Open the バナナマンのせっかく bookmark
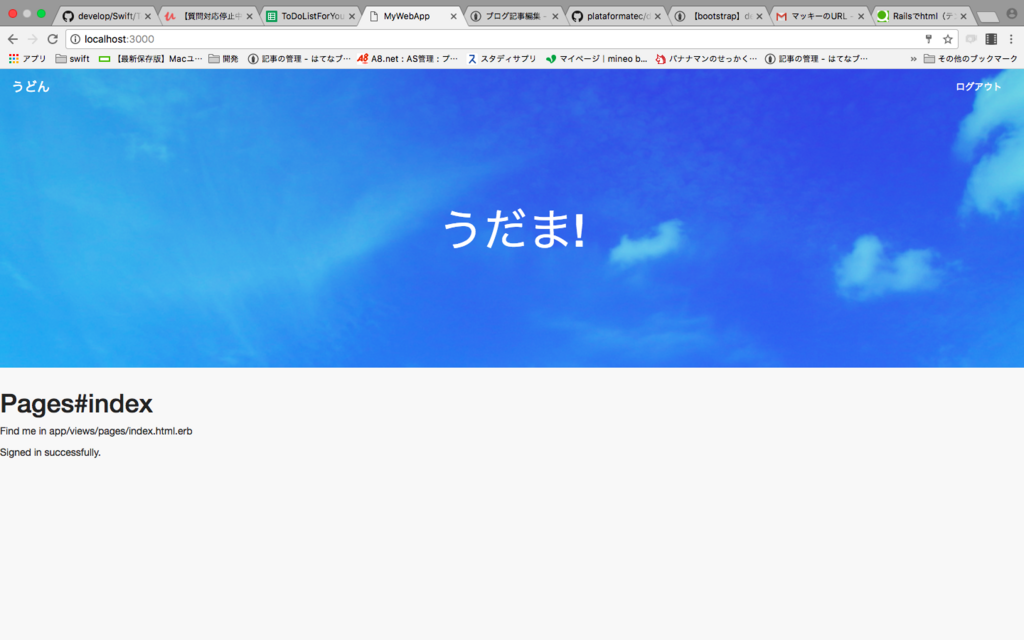Image resolution: width=1024 pixels, height=640 pixels. click(706, 59)
